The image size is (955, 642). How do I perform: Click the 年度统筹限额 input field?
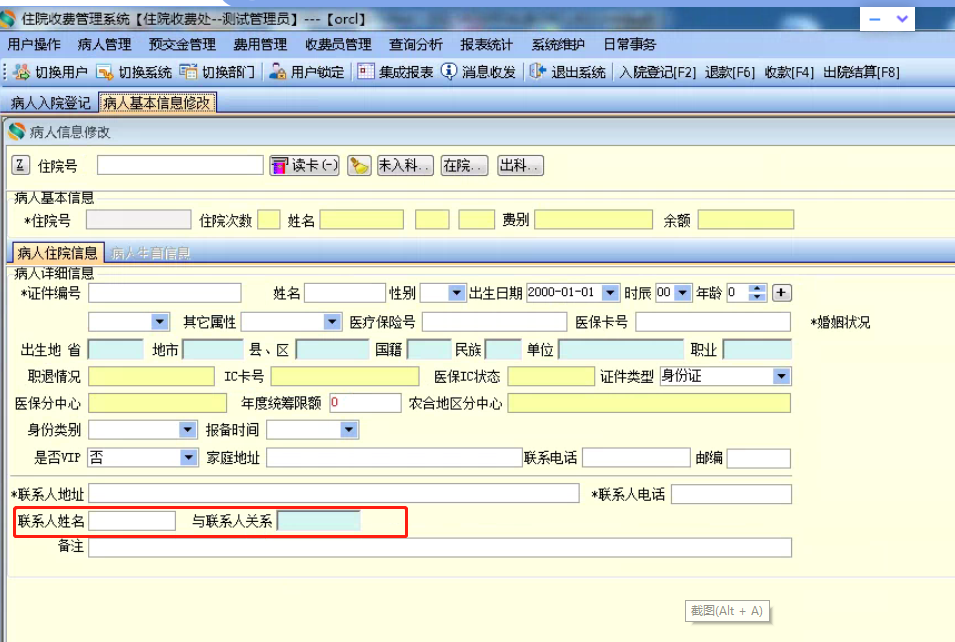pyautogui.click(x=365, y=403)
